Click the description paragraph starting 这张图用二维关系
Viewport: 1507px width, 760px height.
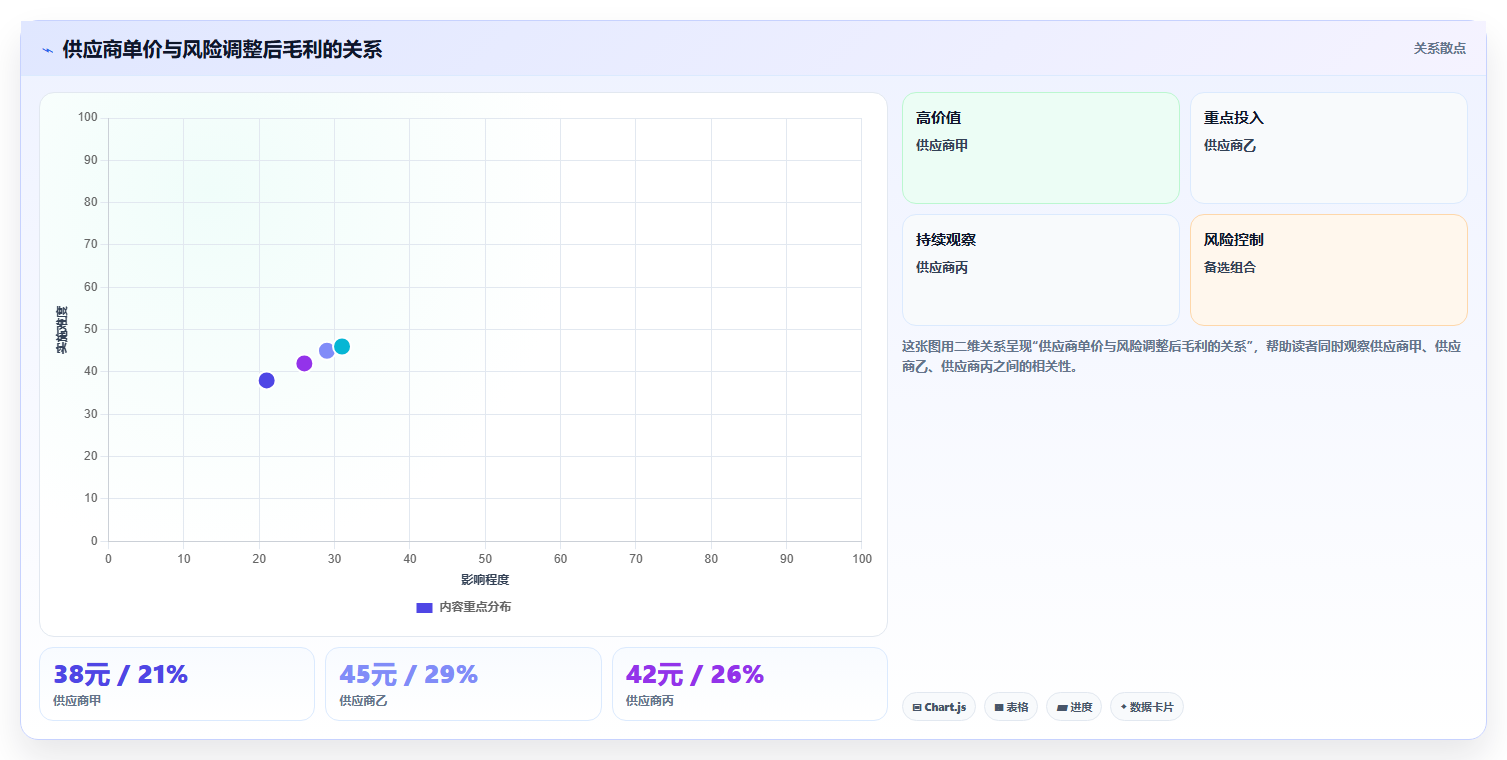point(1183,356)
